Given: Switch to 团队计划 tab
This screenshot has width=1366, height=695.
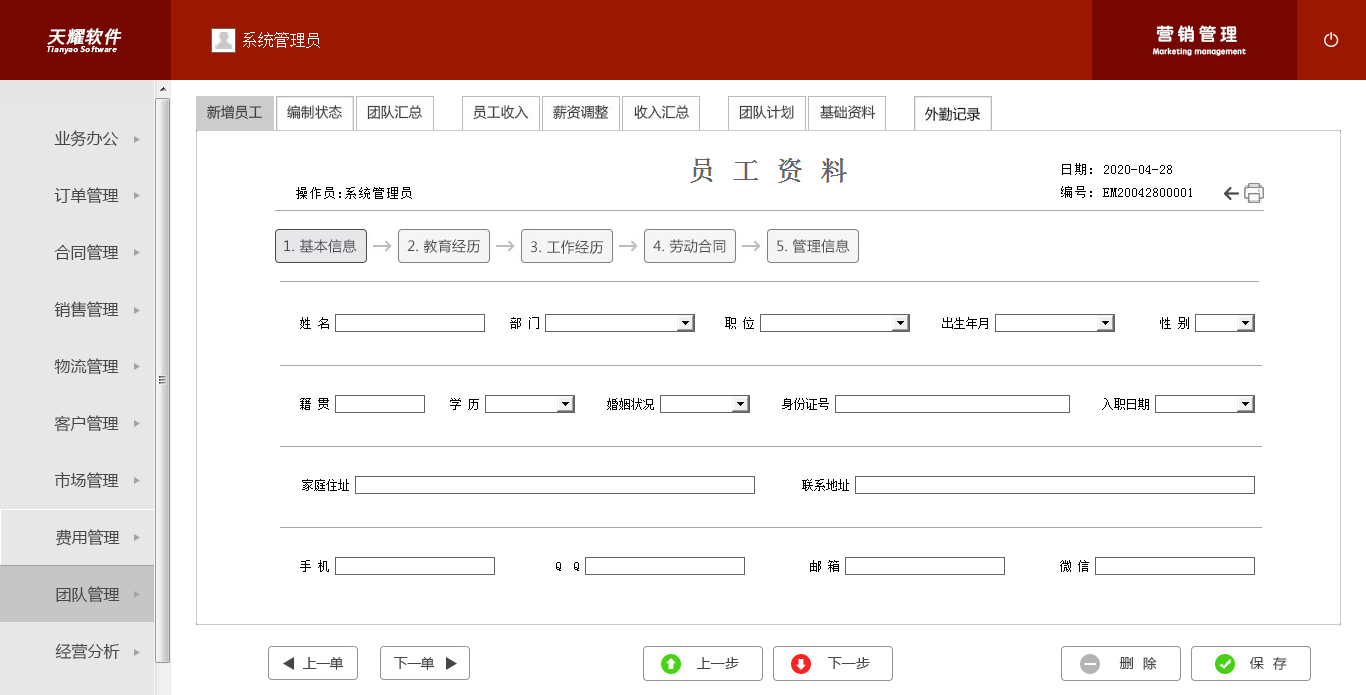Looking at the screenshot, I should click(x=767, y=113).
